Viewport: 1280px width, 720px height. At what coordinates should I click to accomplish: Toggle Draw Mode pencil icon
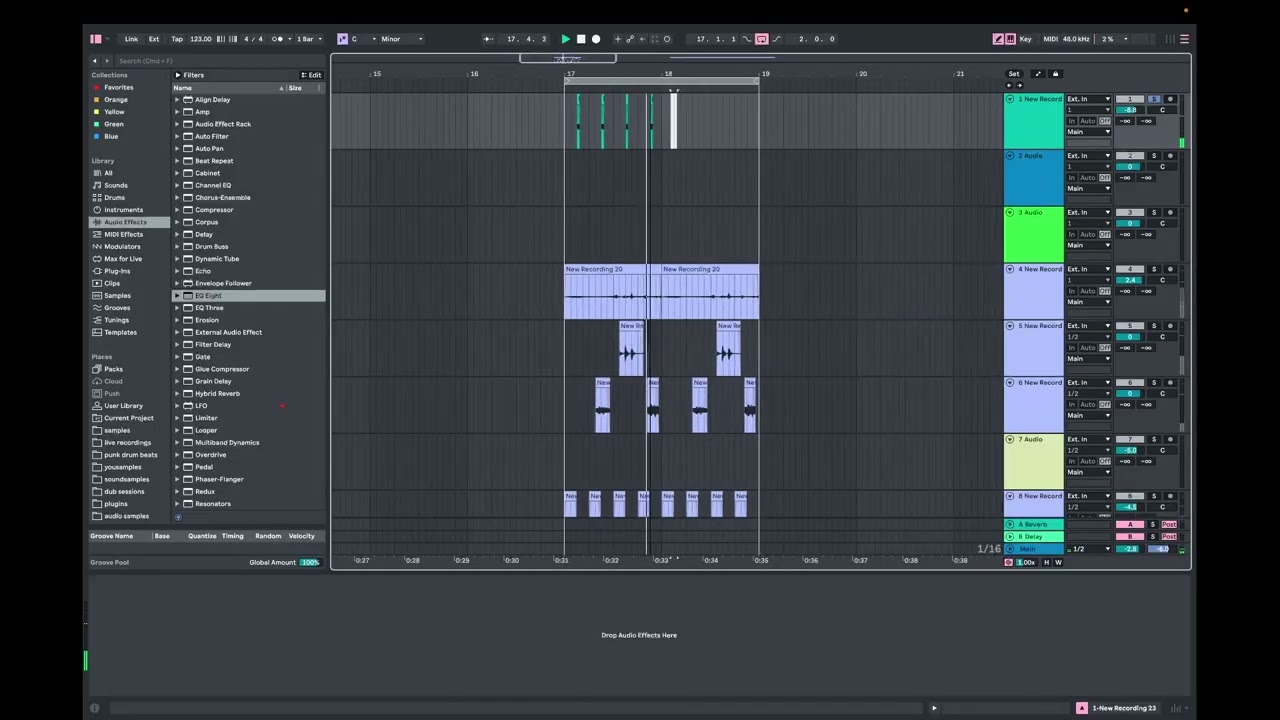998,39
